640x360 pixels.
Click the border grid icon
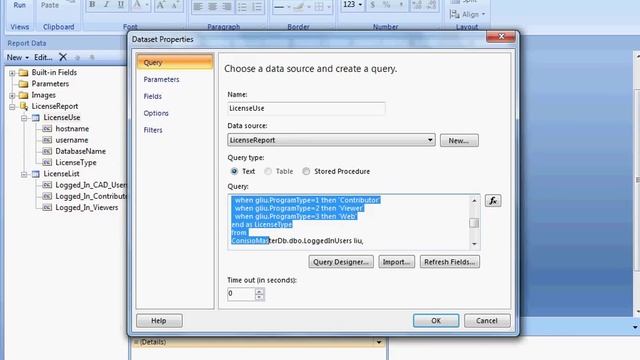[x=319, y=7]
